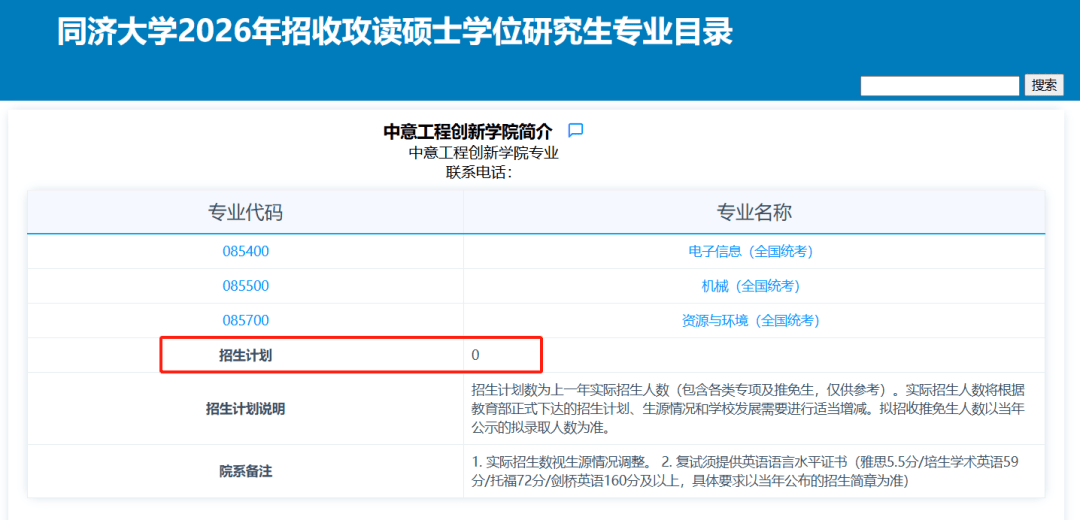This screenshot has width=1080, height=520.
Task: Click the 招生计划 row label
Action: (245, 355)
